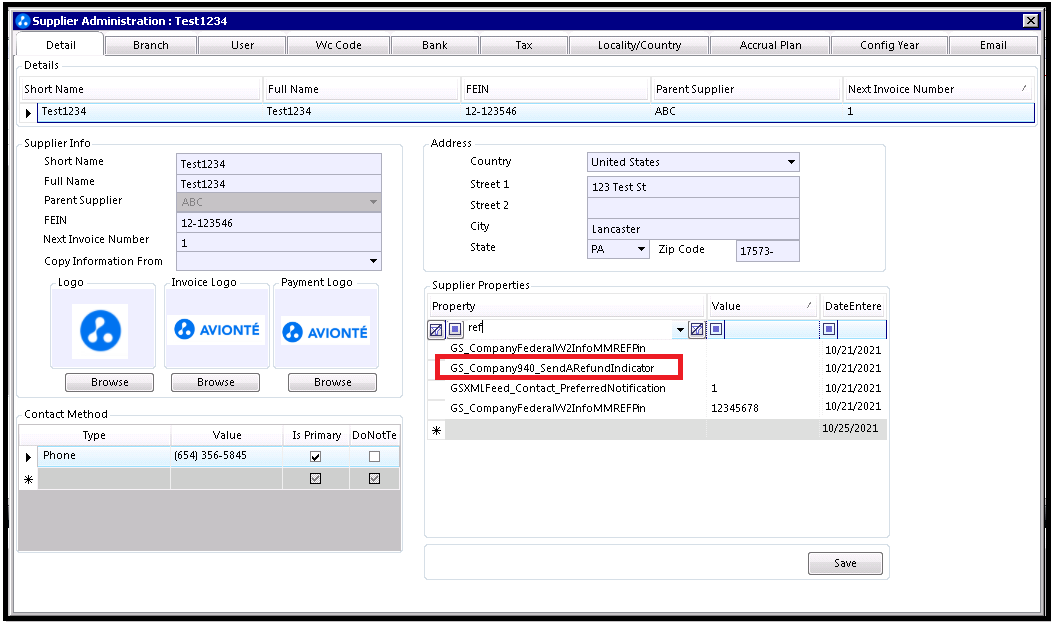This screenshot has height=624, width=1051.
Task: Toggle DoNotText checkbox for Phone row
Action: tap(375, 456)
